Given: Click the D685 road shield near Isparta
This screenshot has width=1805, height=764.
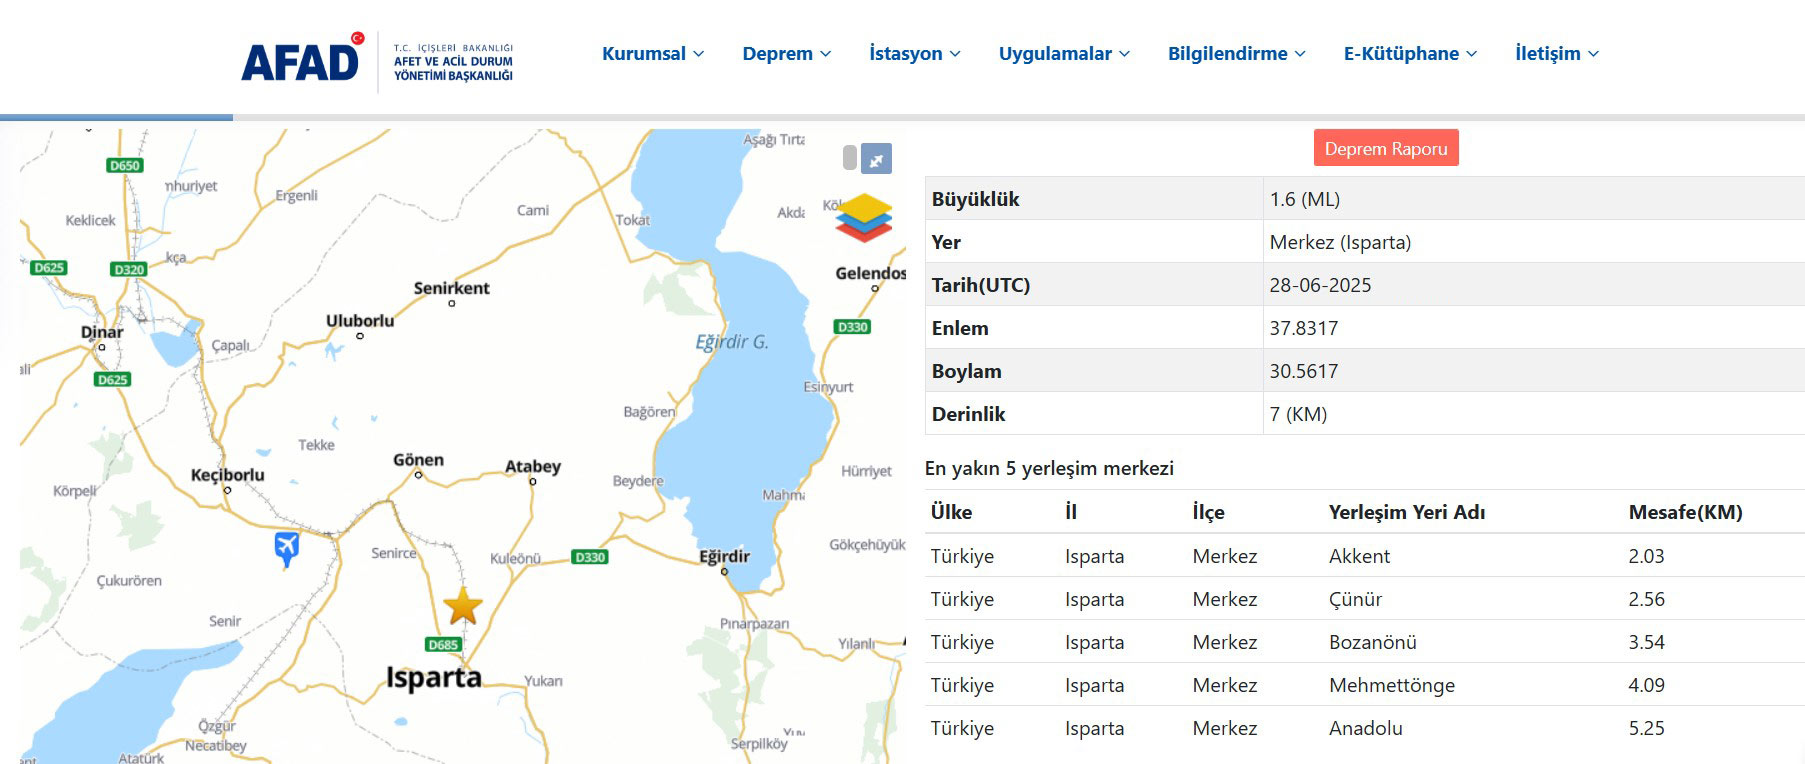Looking at the screenshot, I should point(443,644).
